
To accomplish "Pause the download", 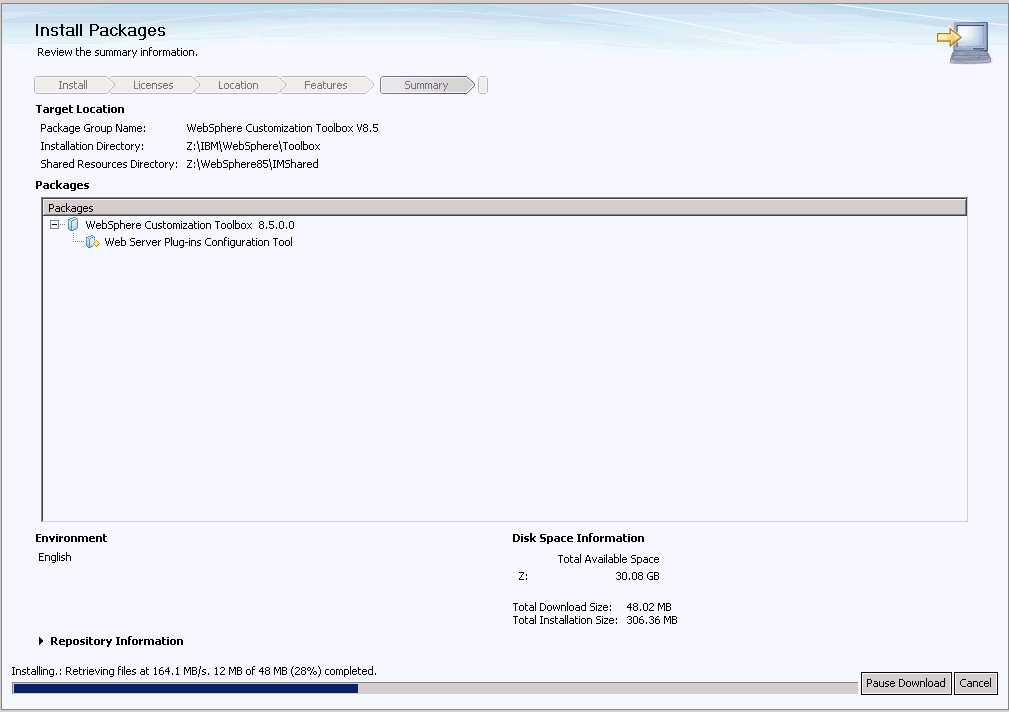I will click(x=905, y=683).
